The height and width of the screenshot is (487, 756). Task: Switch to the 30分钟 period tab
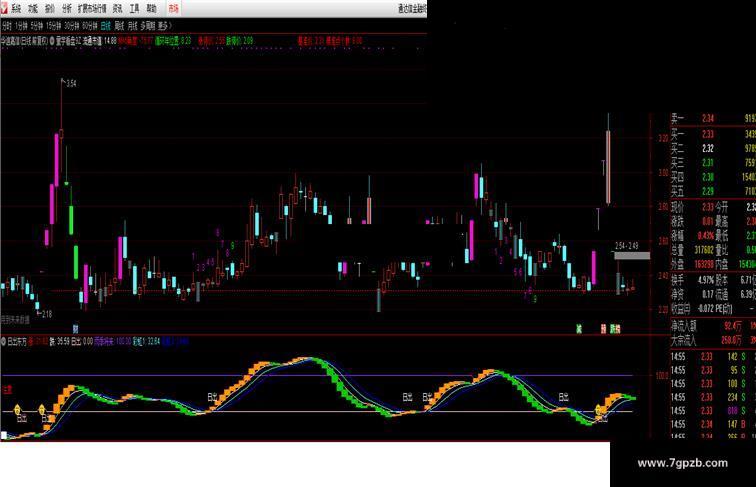coord(72,26)
